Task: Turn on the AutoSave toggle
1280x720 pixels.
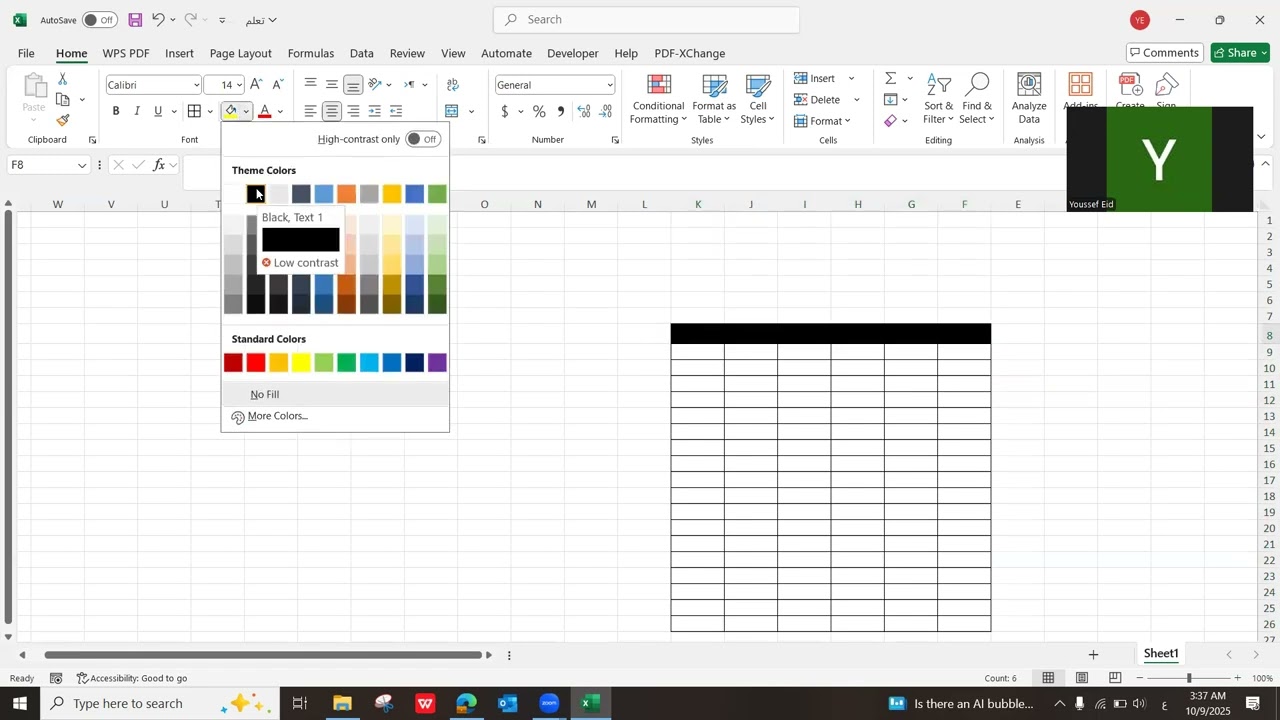Action: pyautogui.click(x=99, y=20)
